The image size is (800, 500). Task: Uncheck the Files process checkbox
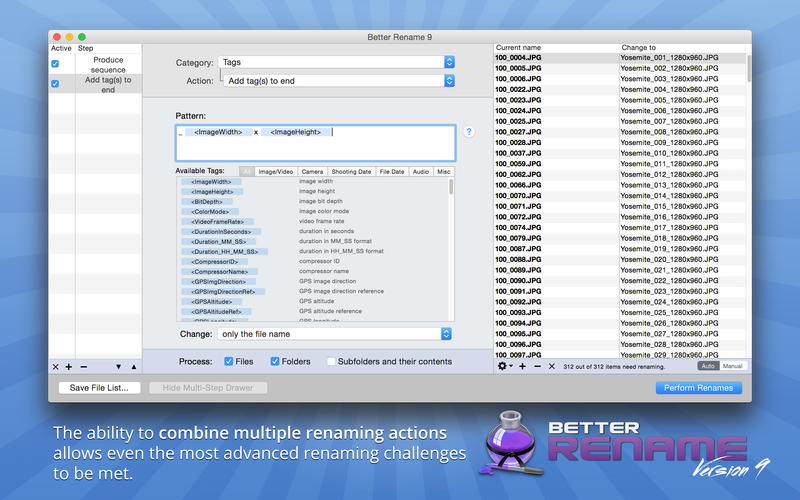[x=229, y=361]
